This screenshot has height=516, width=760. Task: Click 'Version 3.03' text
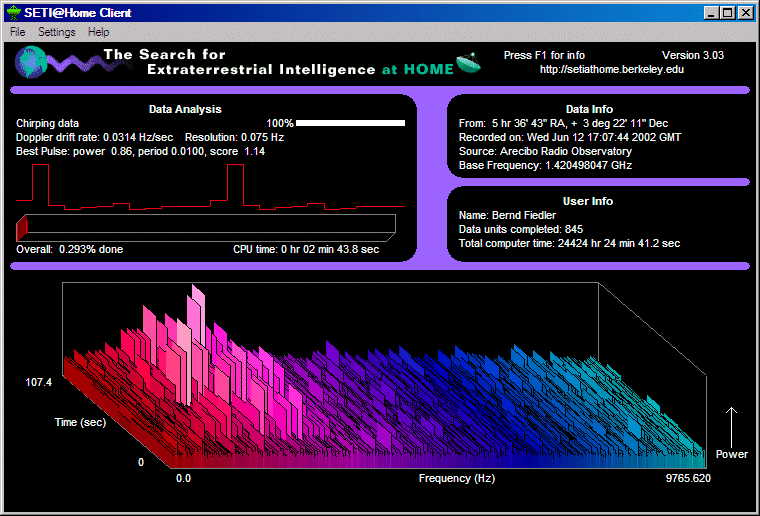point(693,55)
